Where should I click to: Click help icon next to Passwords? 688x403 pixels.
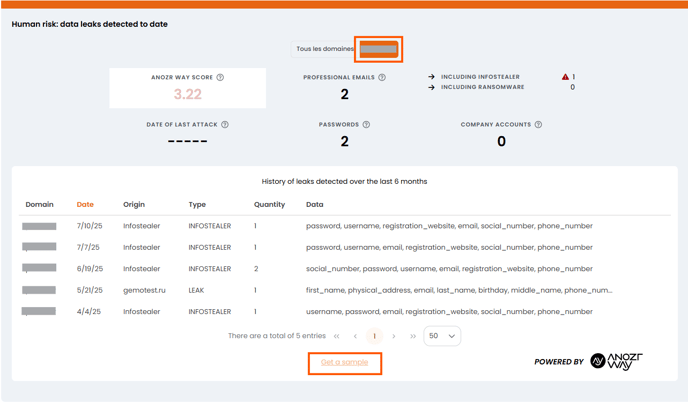(366, 125)
